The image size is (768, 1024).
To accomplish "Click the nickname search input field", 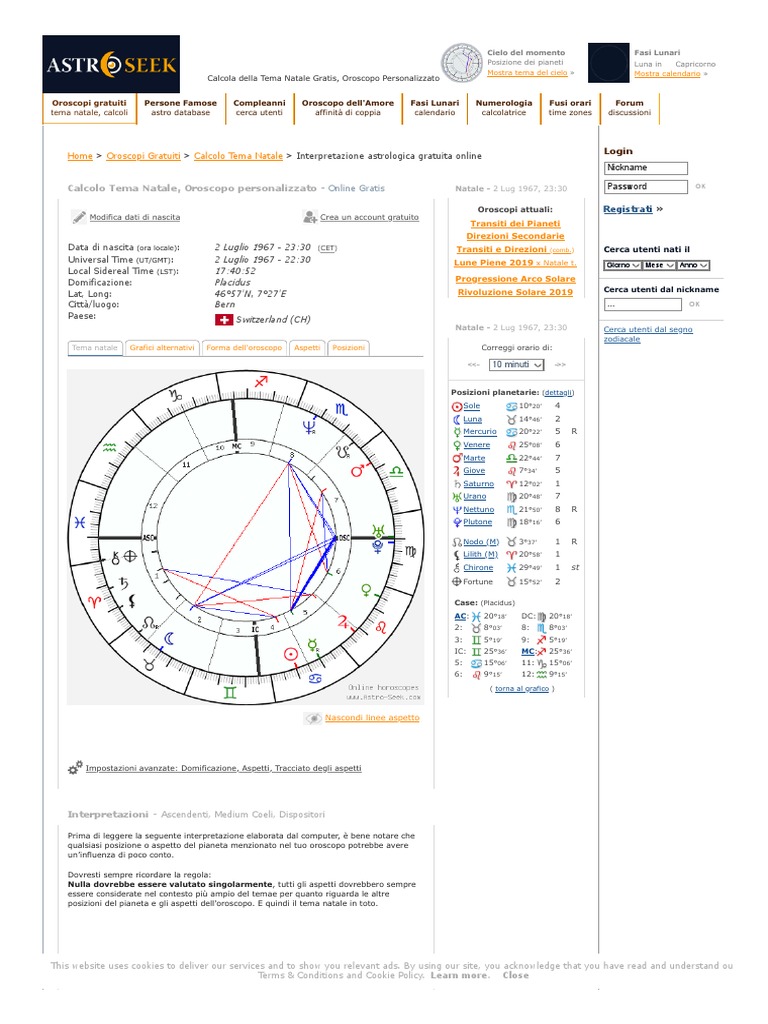I will coord(642,305).
